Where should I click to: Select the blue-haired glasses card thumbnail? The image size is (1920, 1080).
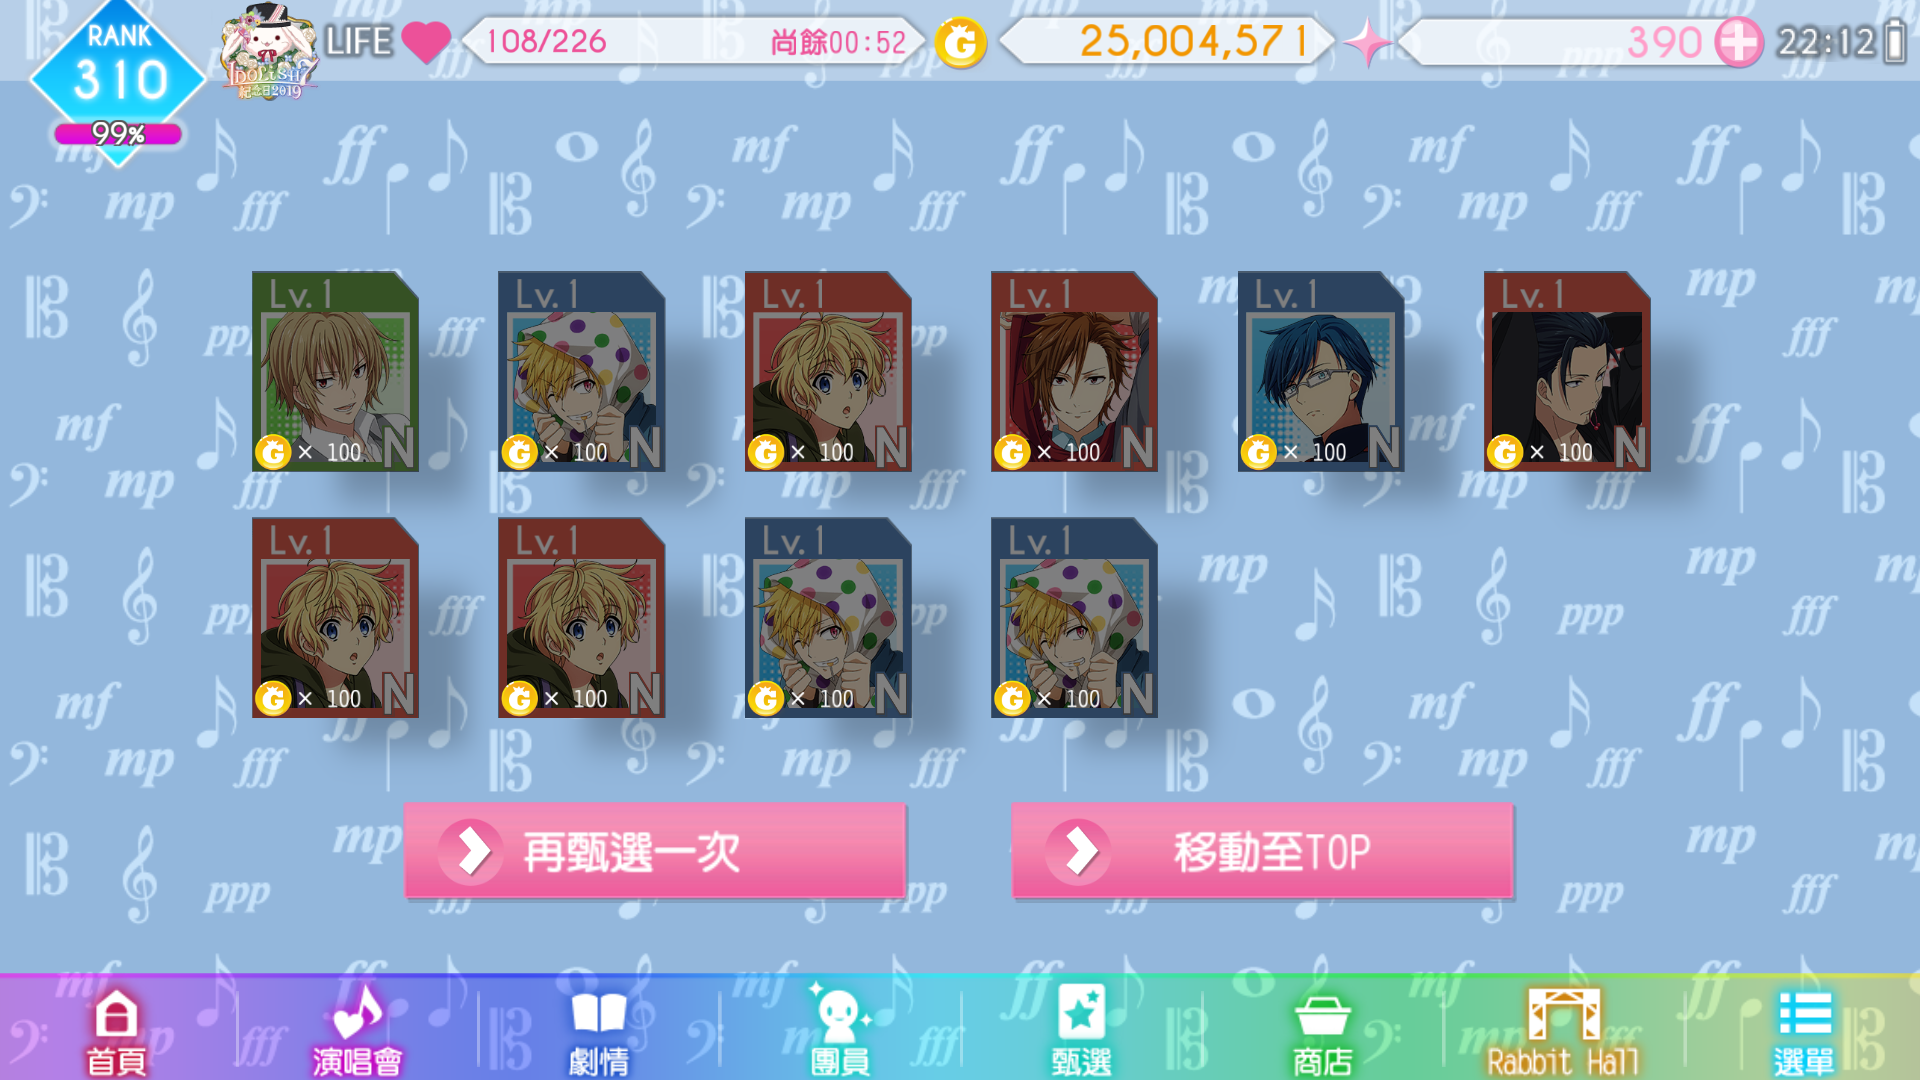1321,371
